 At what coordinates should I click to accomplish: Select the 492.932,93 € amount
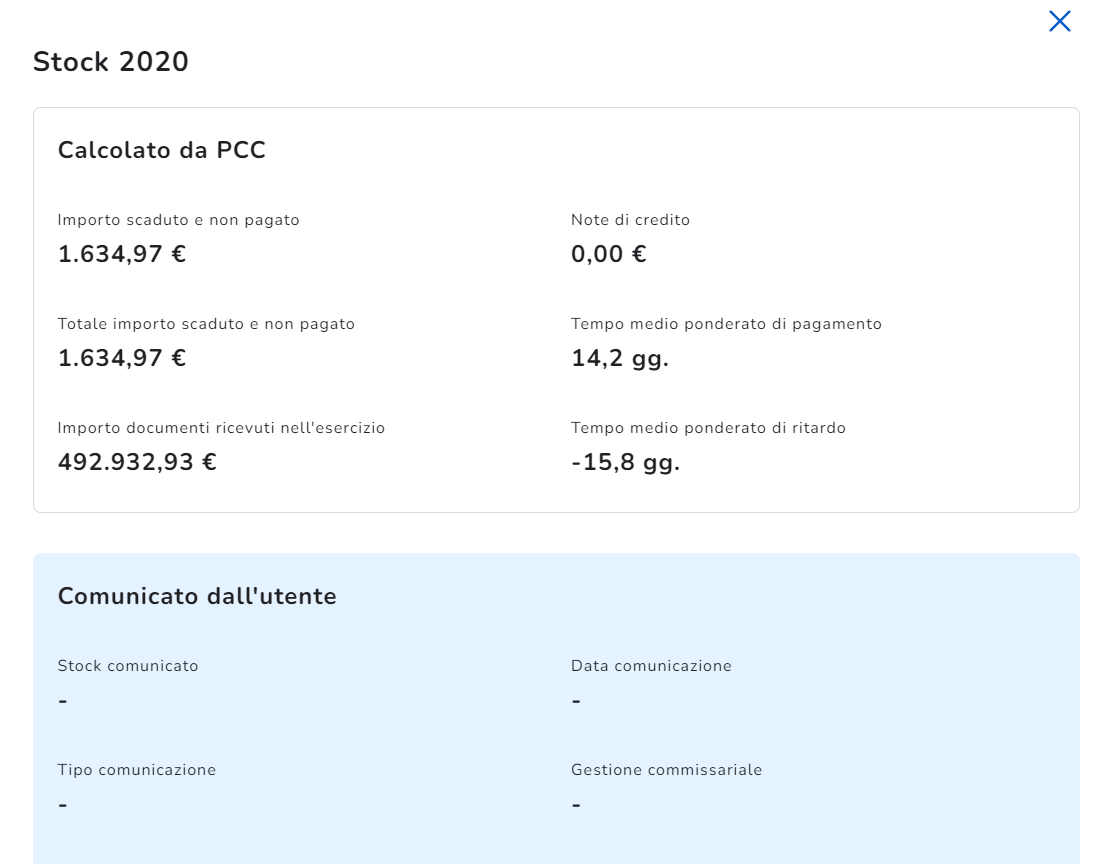coord(137,463)
